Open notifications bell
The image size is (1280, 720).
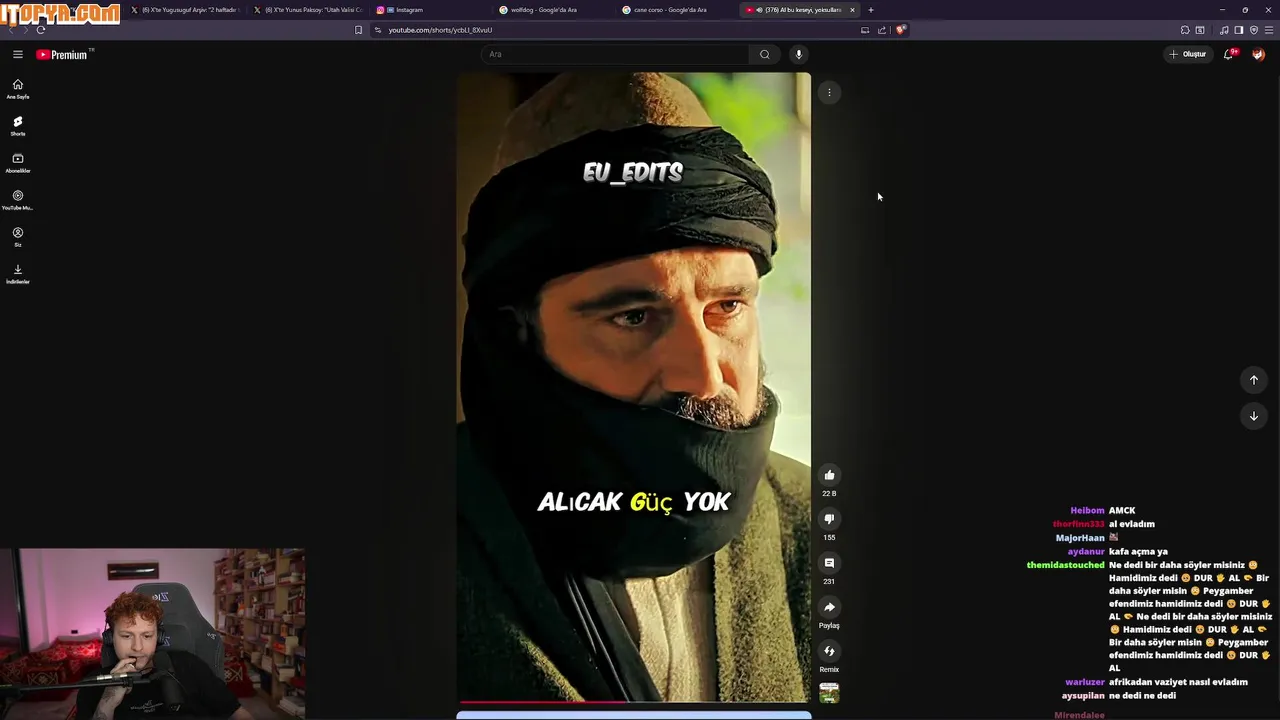point(1229,54)
